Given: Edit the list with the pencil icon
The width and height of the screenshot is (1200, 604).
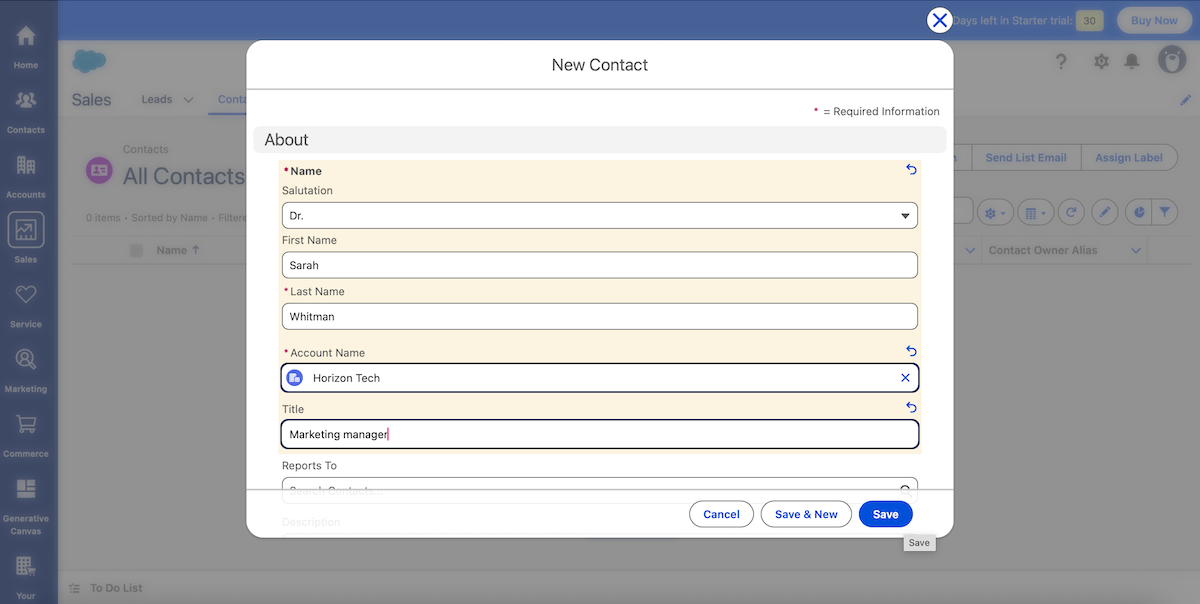Looking at the screenshot, I should 1104,212.
